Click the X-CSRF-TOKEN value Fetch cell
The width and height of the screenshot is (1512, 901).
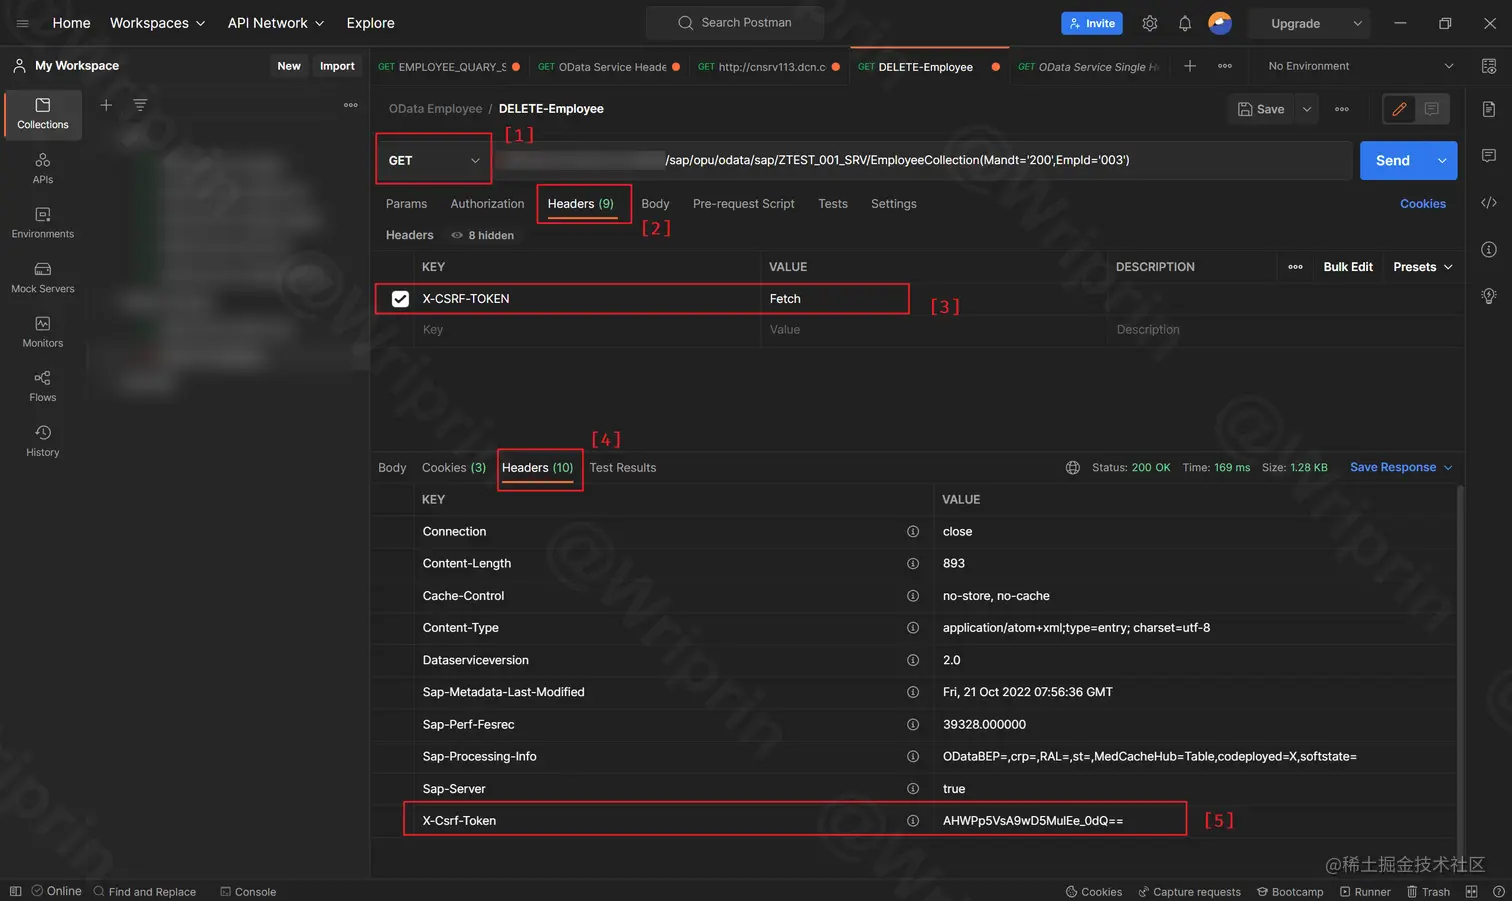[934, 299]
